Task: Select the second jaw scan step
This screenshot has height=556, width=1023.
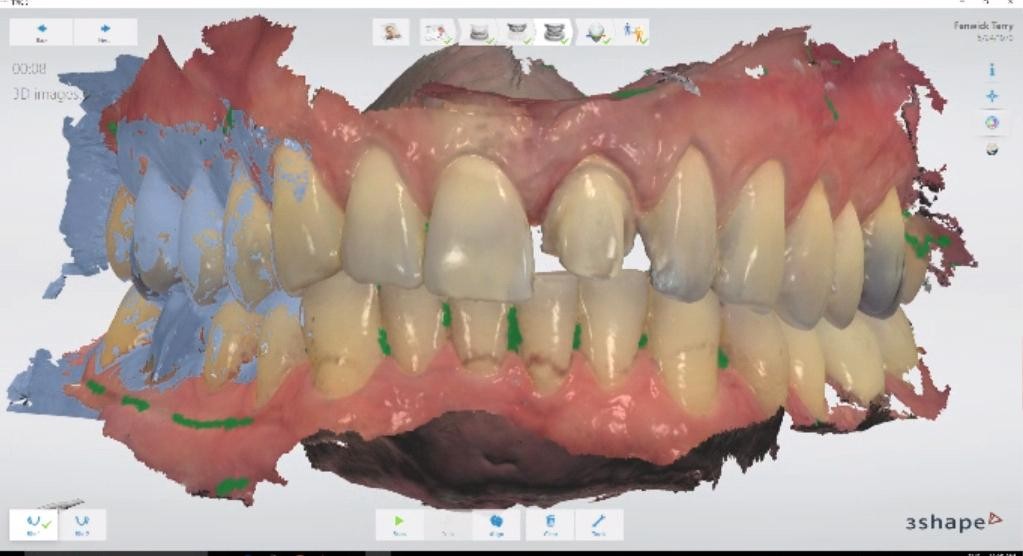Action: pos(517,32)
